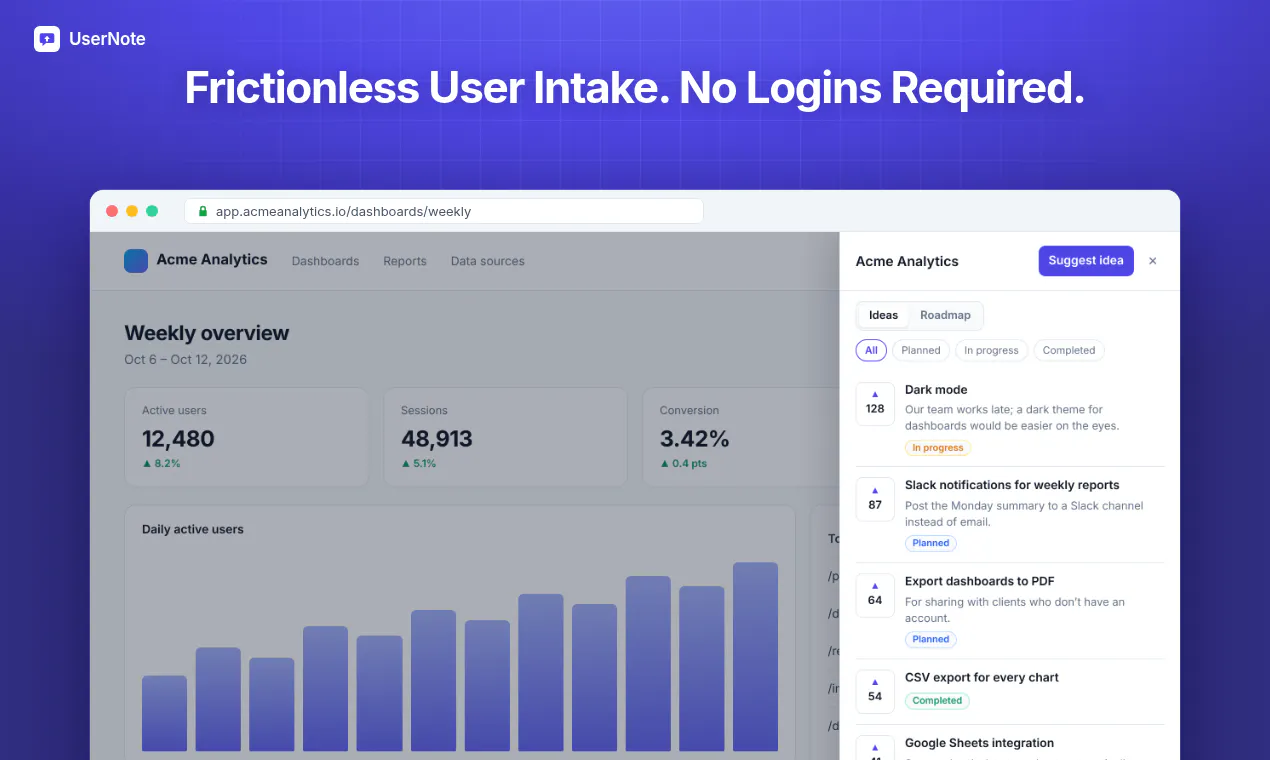Switch to the Ideas tab
The image size is (1270, 760).
coord(883,315)
